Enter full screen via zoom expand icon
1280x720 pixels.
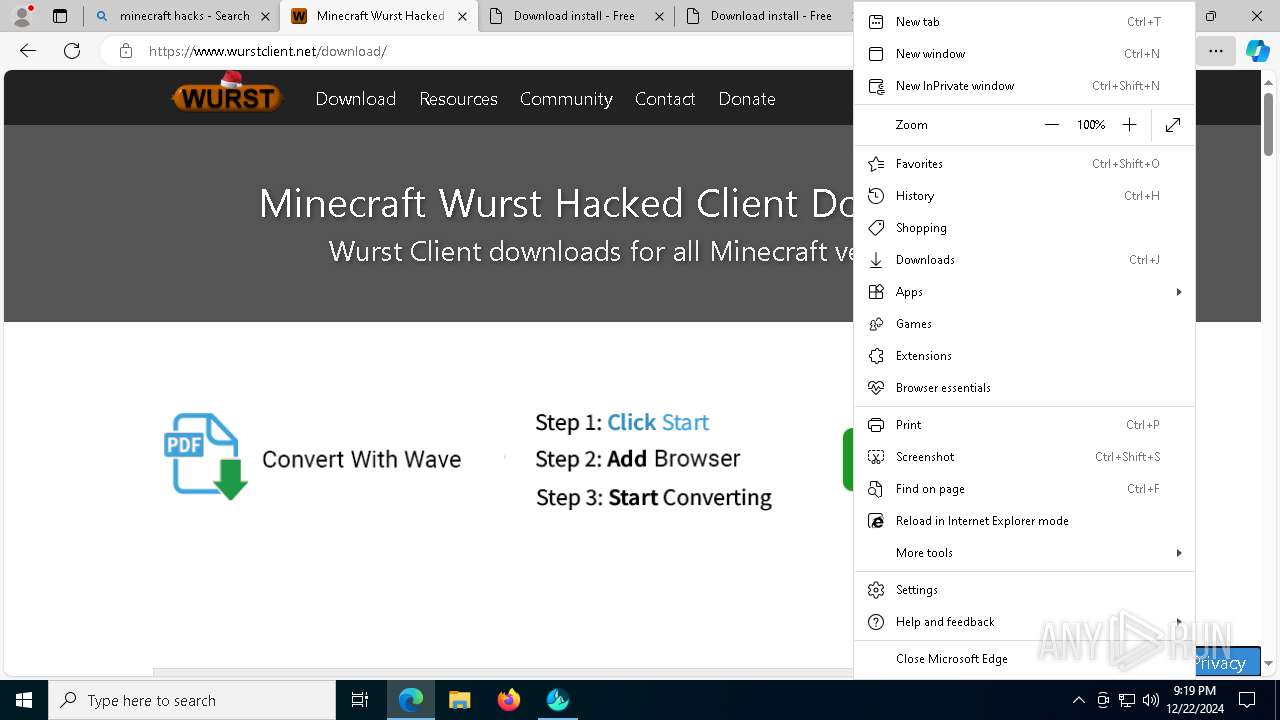1173,125
